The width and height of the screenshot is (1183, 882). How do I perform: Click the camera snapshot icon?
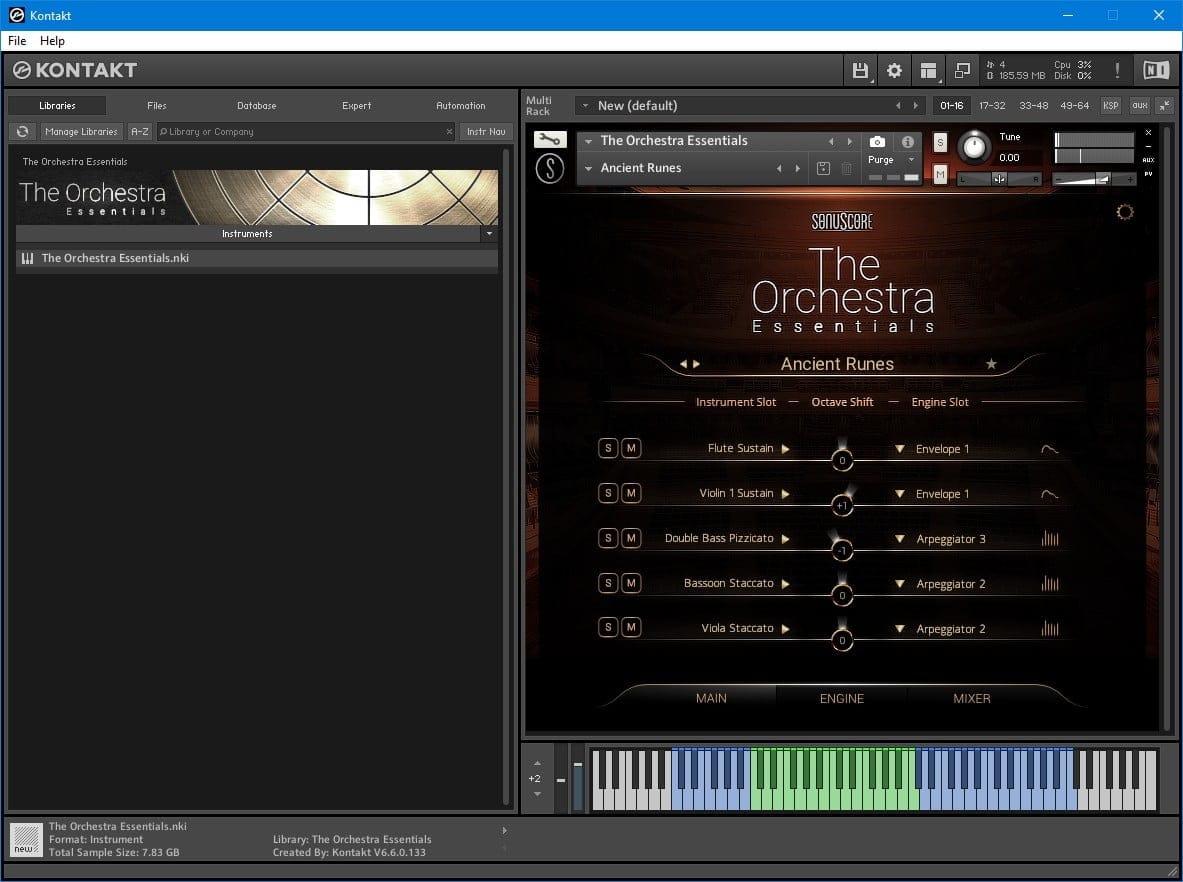[877, 142]
